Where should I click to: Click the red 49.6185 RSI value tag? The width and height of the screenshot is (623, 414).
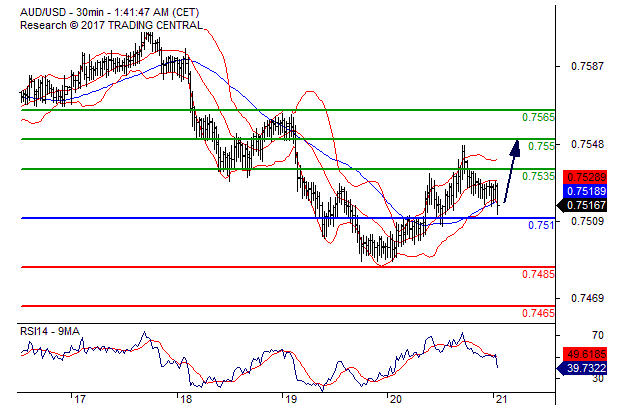coord(585,354)
